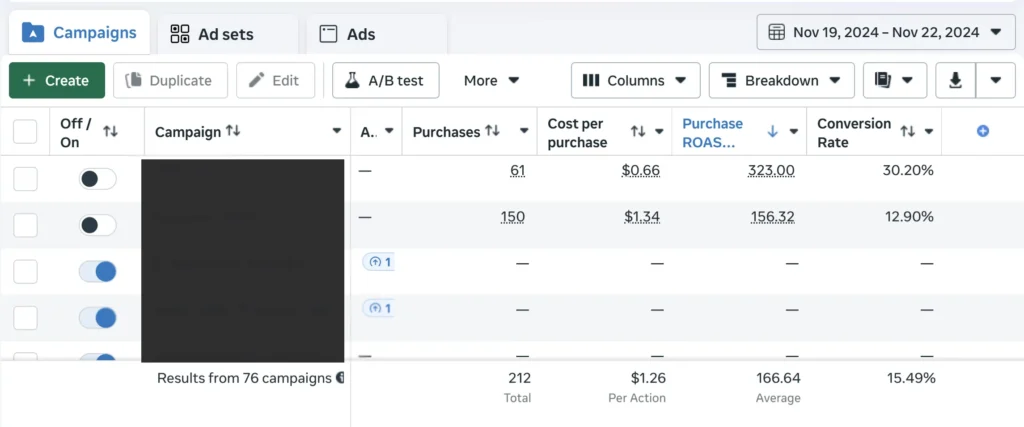Screen dimensions: 1024x427
Task: Click the info icon beside 76 campaigns
Action: pyautogui.click(x=340, y=378)
